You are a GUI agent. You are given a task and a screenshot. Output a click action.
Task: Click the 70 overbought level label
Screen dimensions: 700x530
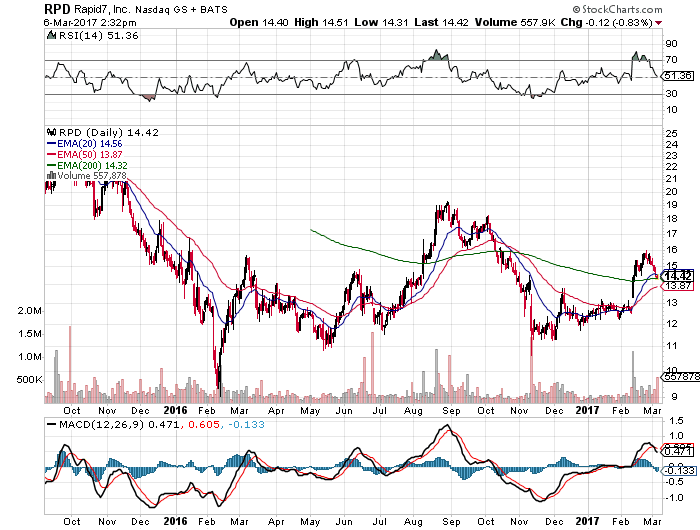(x=671, y=59)
